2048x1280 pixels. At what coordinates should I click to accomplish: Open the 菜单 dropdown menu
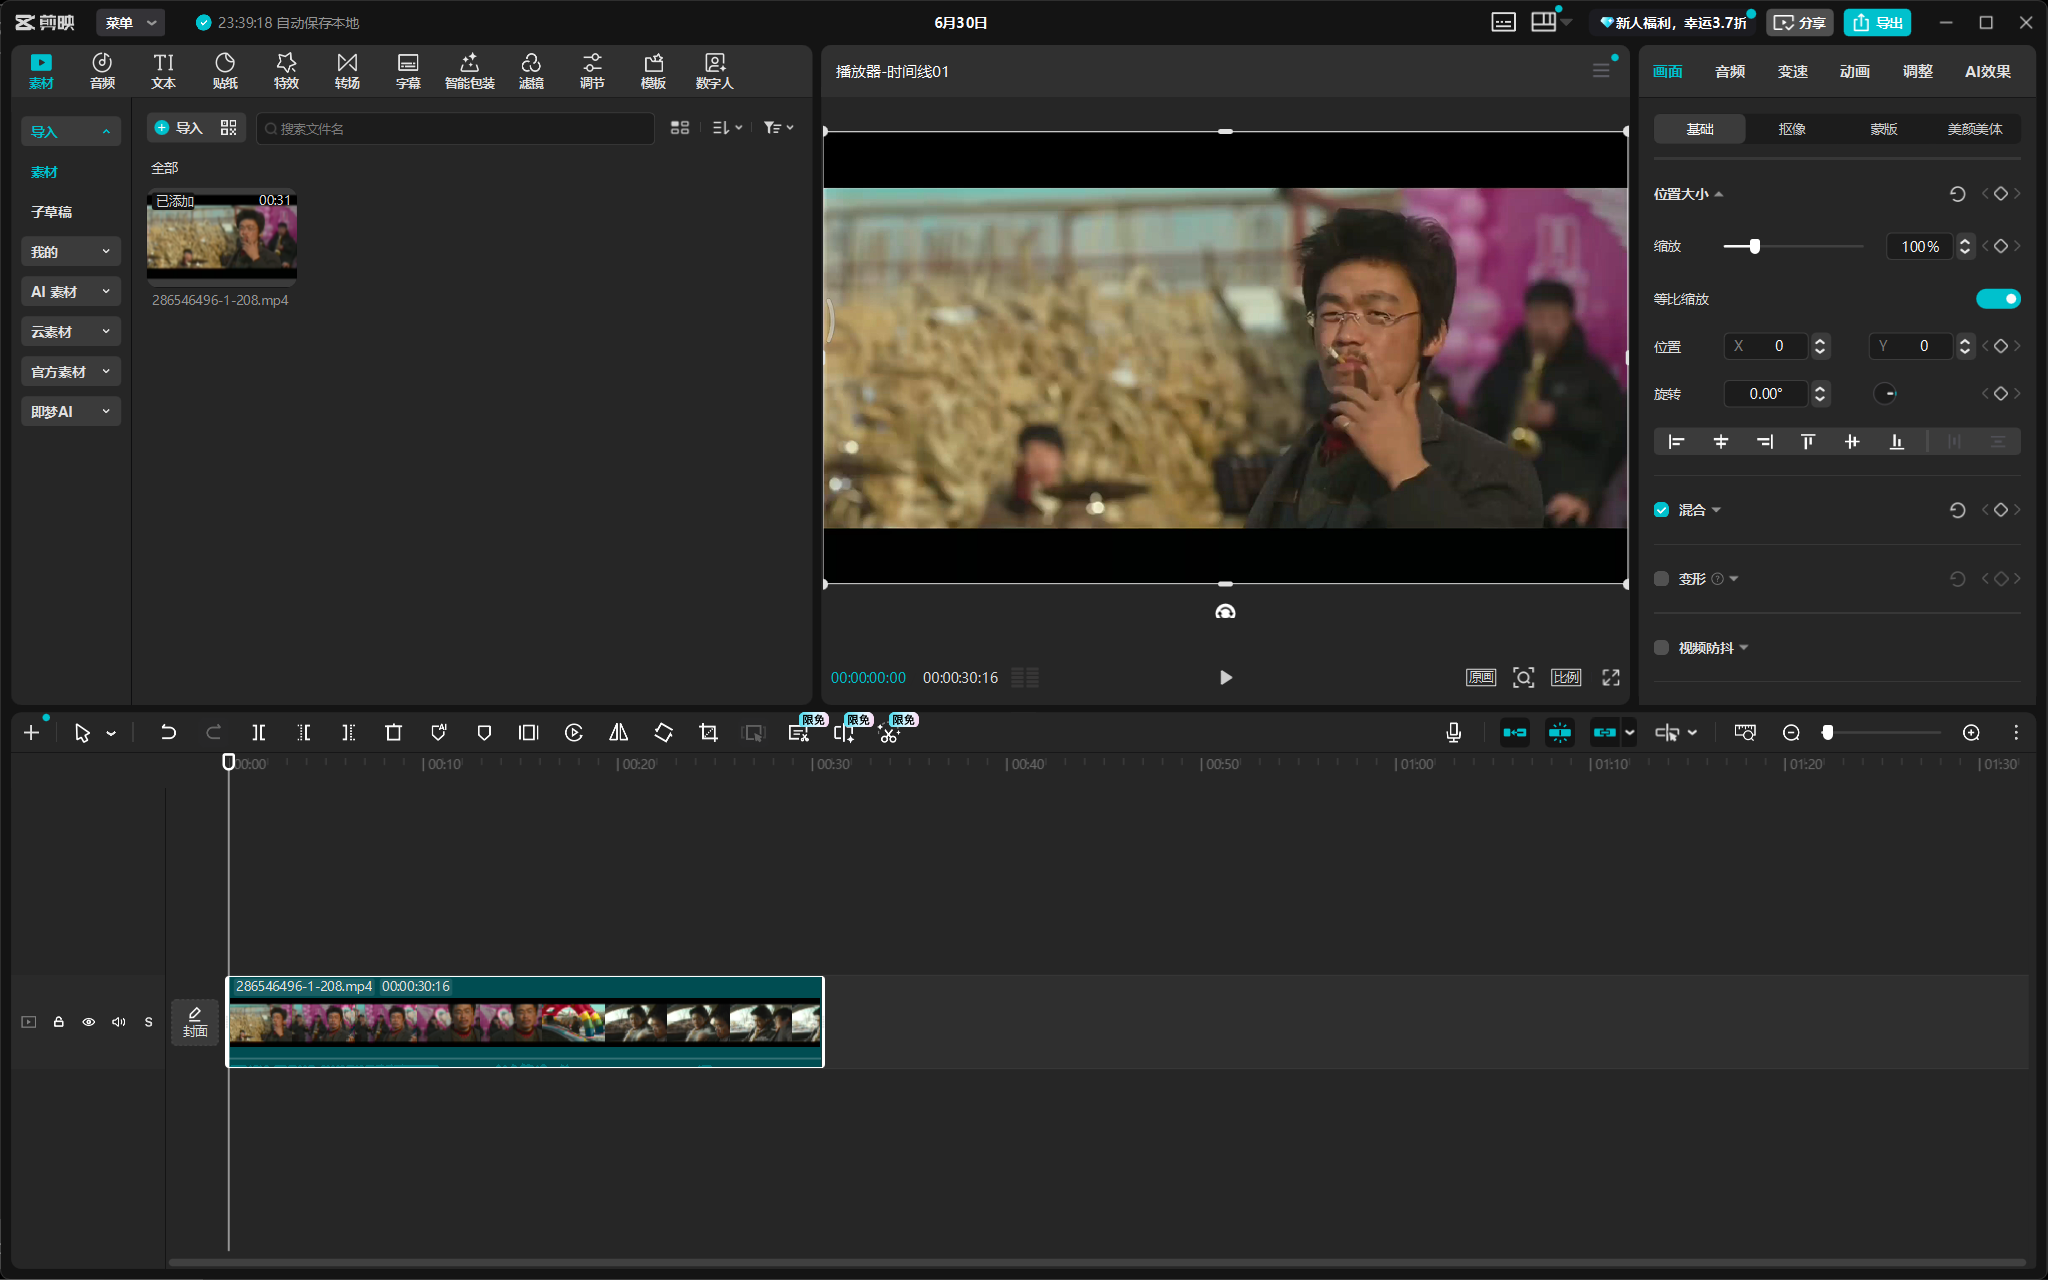pos(131,22)
